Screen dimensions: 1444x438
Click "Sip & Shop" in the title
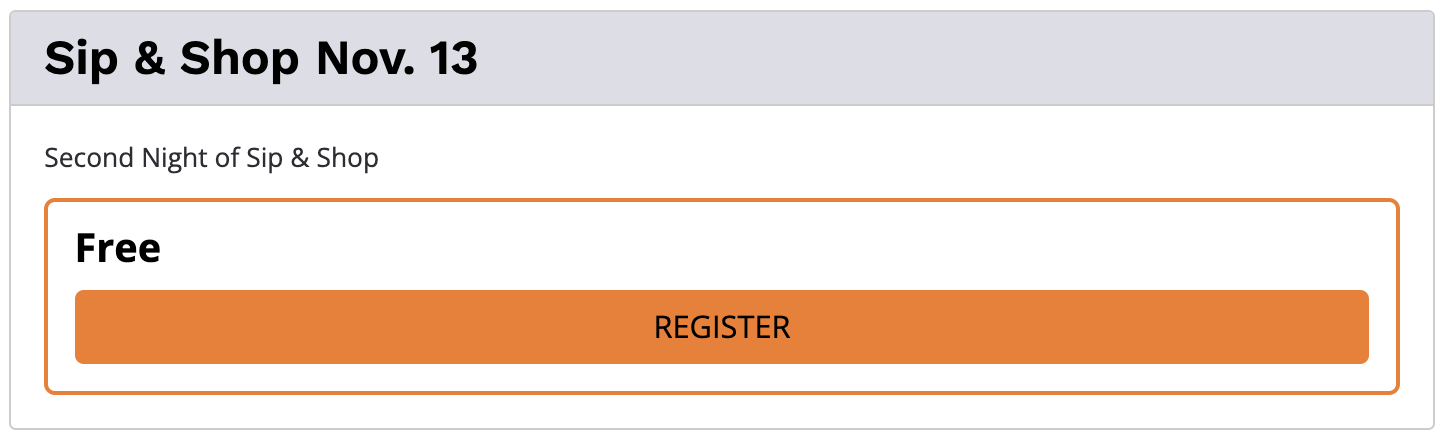point(171,61)
